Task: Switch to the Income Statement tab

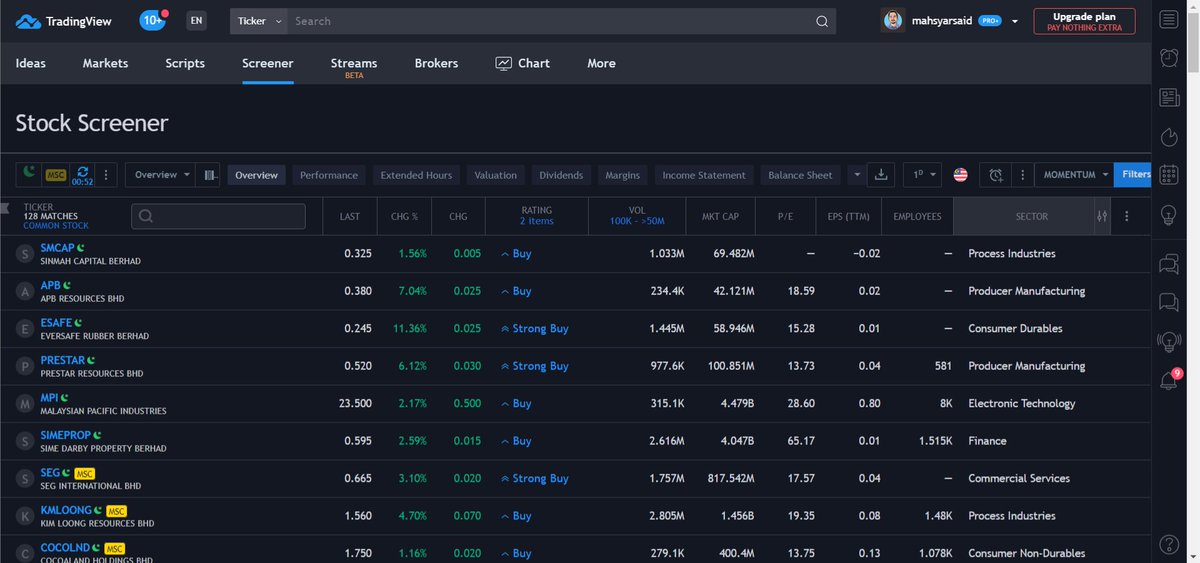Action: tap(704, 175)
